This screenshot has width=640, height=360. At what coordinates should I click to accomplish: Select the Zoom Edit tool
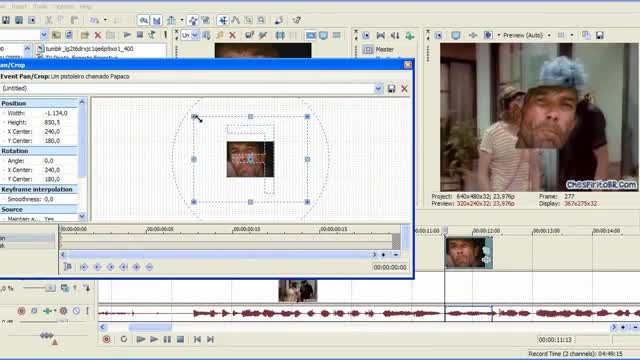pos(261,20)
